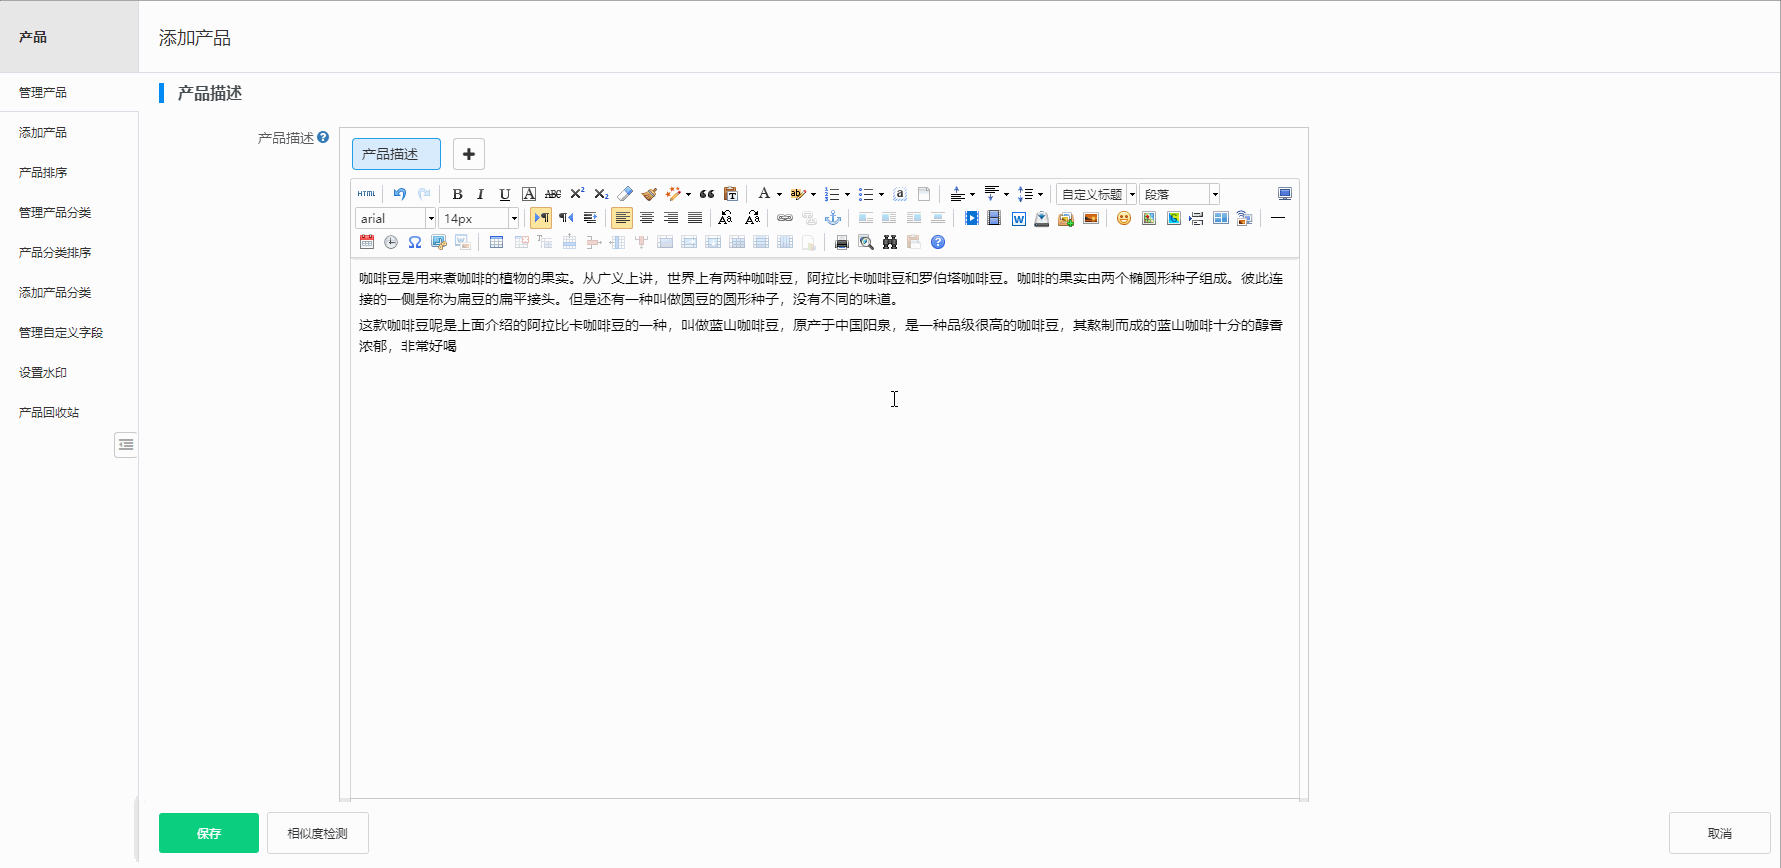
Task: Switch editor to HTML source mode
Action: [367, 194]
